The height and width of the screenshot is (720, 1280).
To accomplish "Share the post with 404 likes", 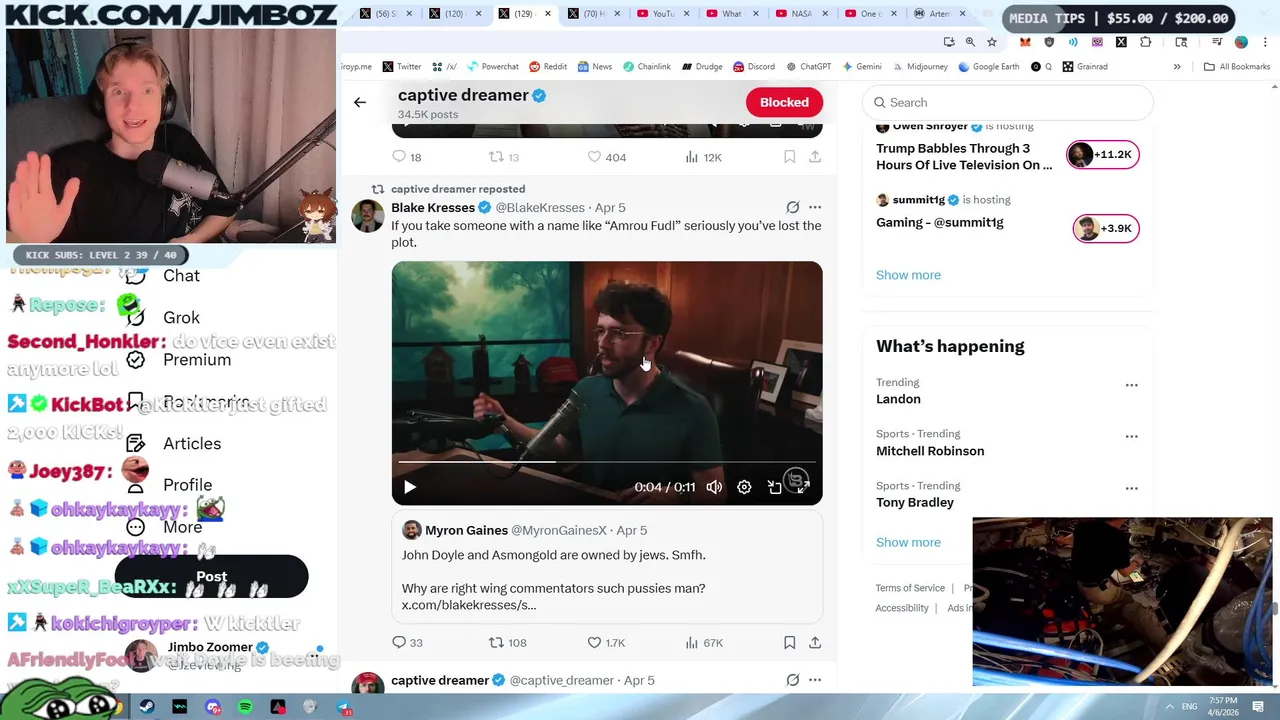I will pos(815,157).
